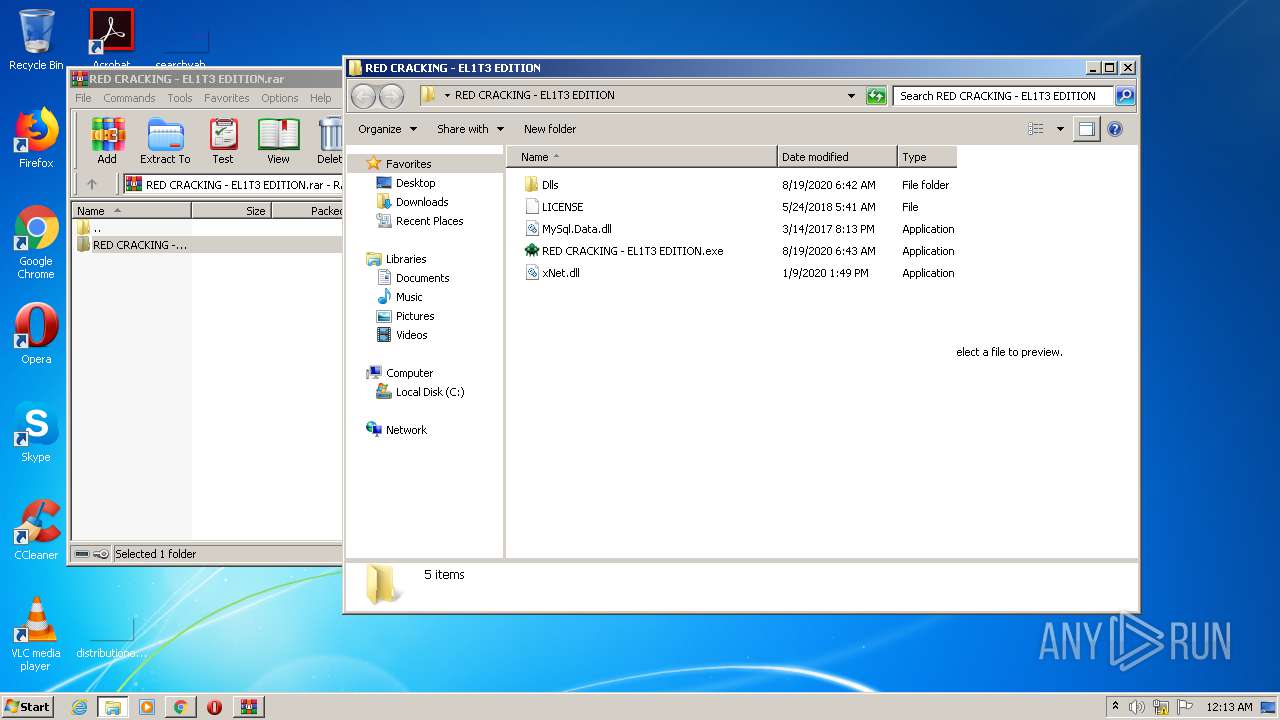
Task: Sort by Date modified column
Action: [x=837, y=157]
